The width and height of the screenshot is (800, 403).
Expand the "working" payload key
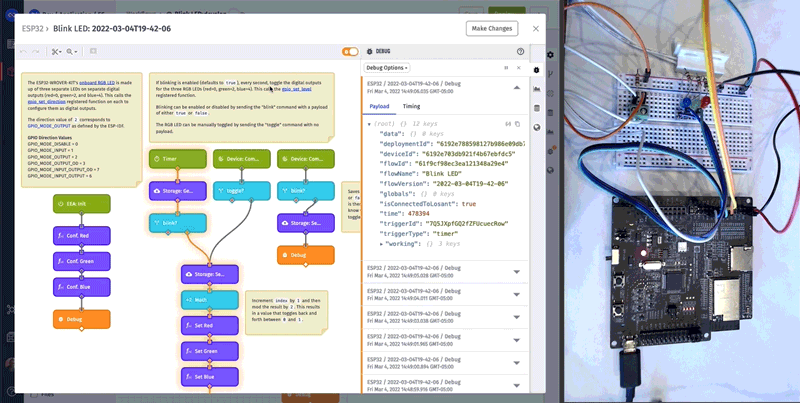(x=382, y=244)
